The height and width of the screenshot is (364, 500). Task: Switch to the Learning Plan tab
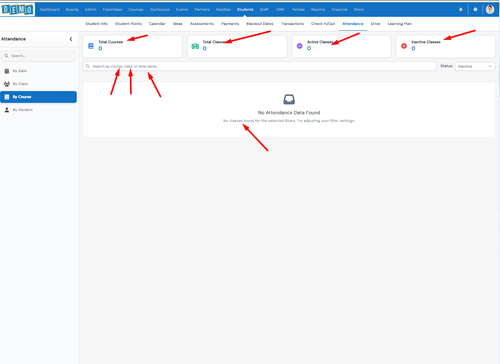click(400, 24)
